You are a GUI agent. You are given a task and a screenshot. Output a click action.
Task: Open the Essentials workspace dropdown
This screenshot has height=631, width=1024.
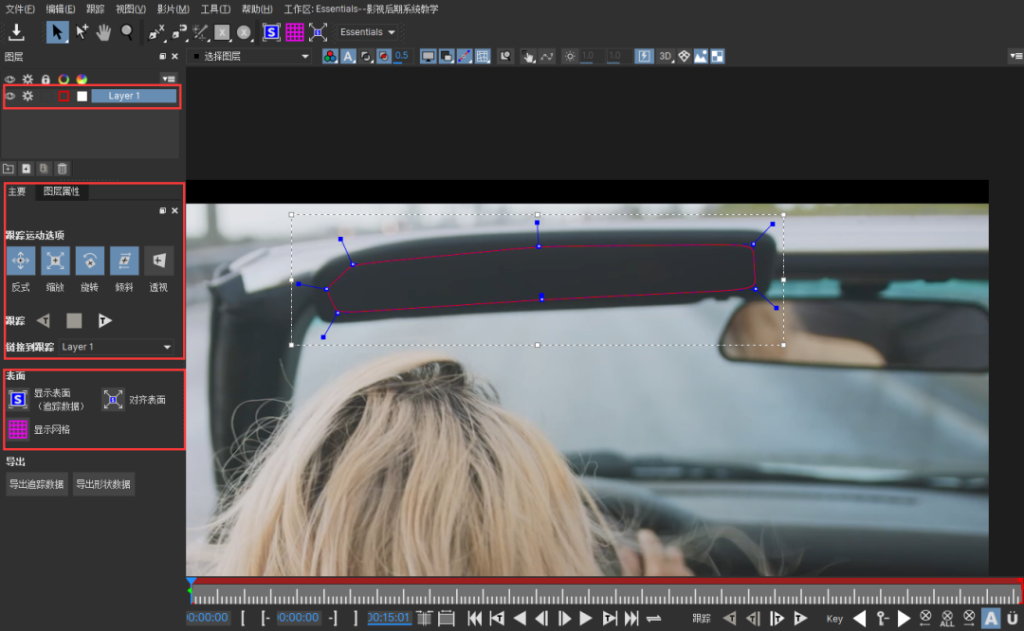coord(368,31)
